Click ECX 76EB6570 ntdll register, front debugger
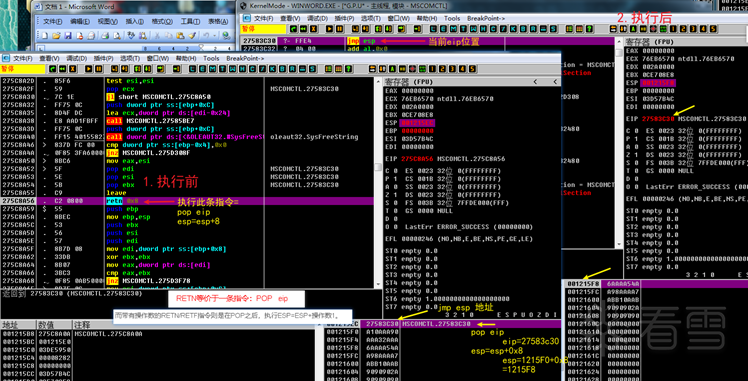Screen dimensions: 748x381 439,99
